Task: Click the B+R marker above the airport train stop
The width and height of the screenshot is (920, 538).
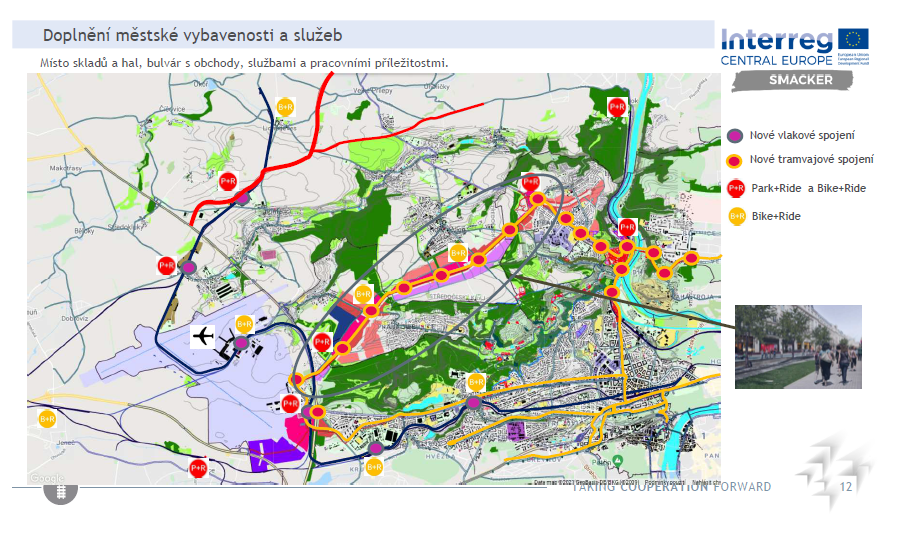Action: click(244, 324)
